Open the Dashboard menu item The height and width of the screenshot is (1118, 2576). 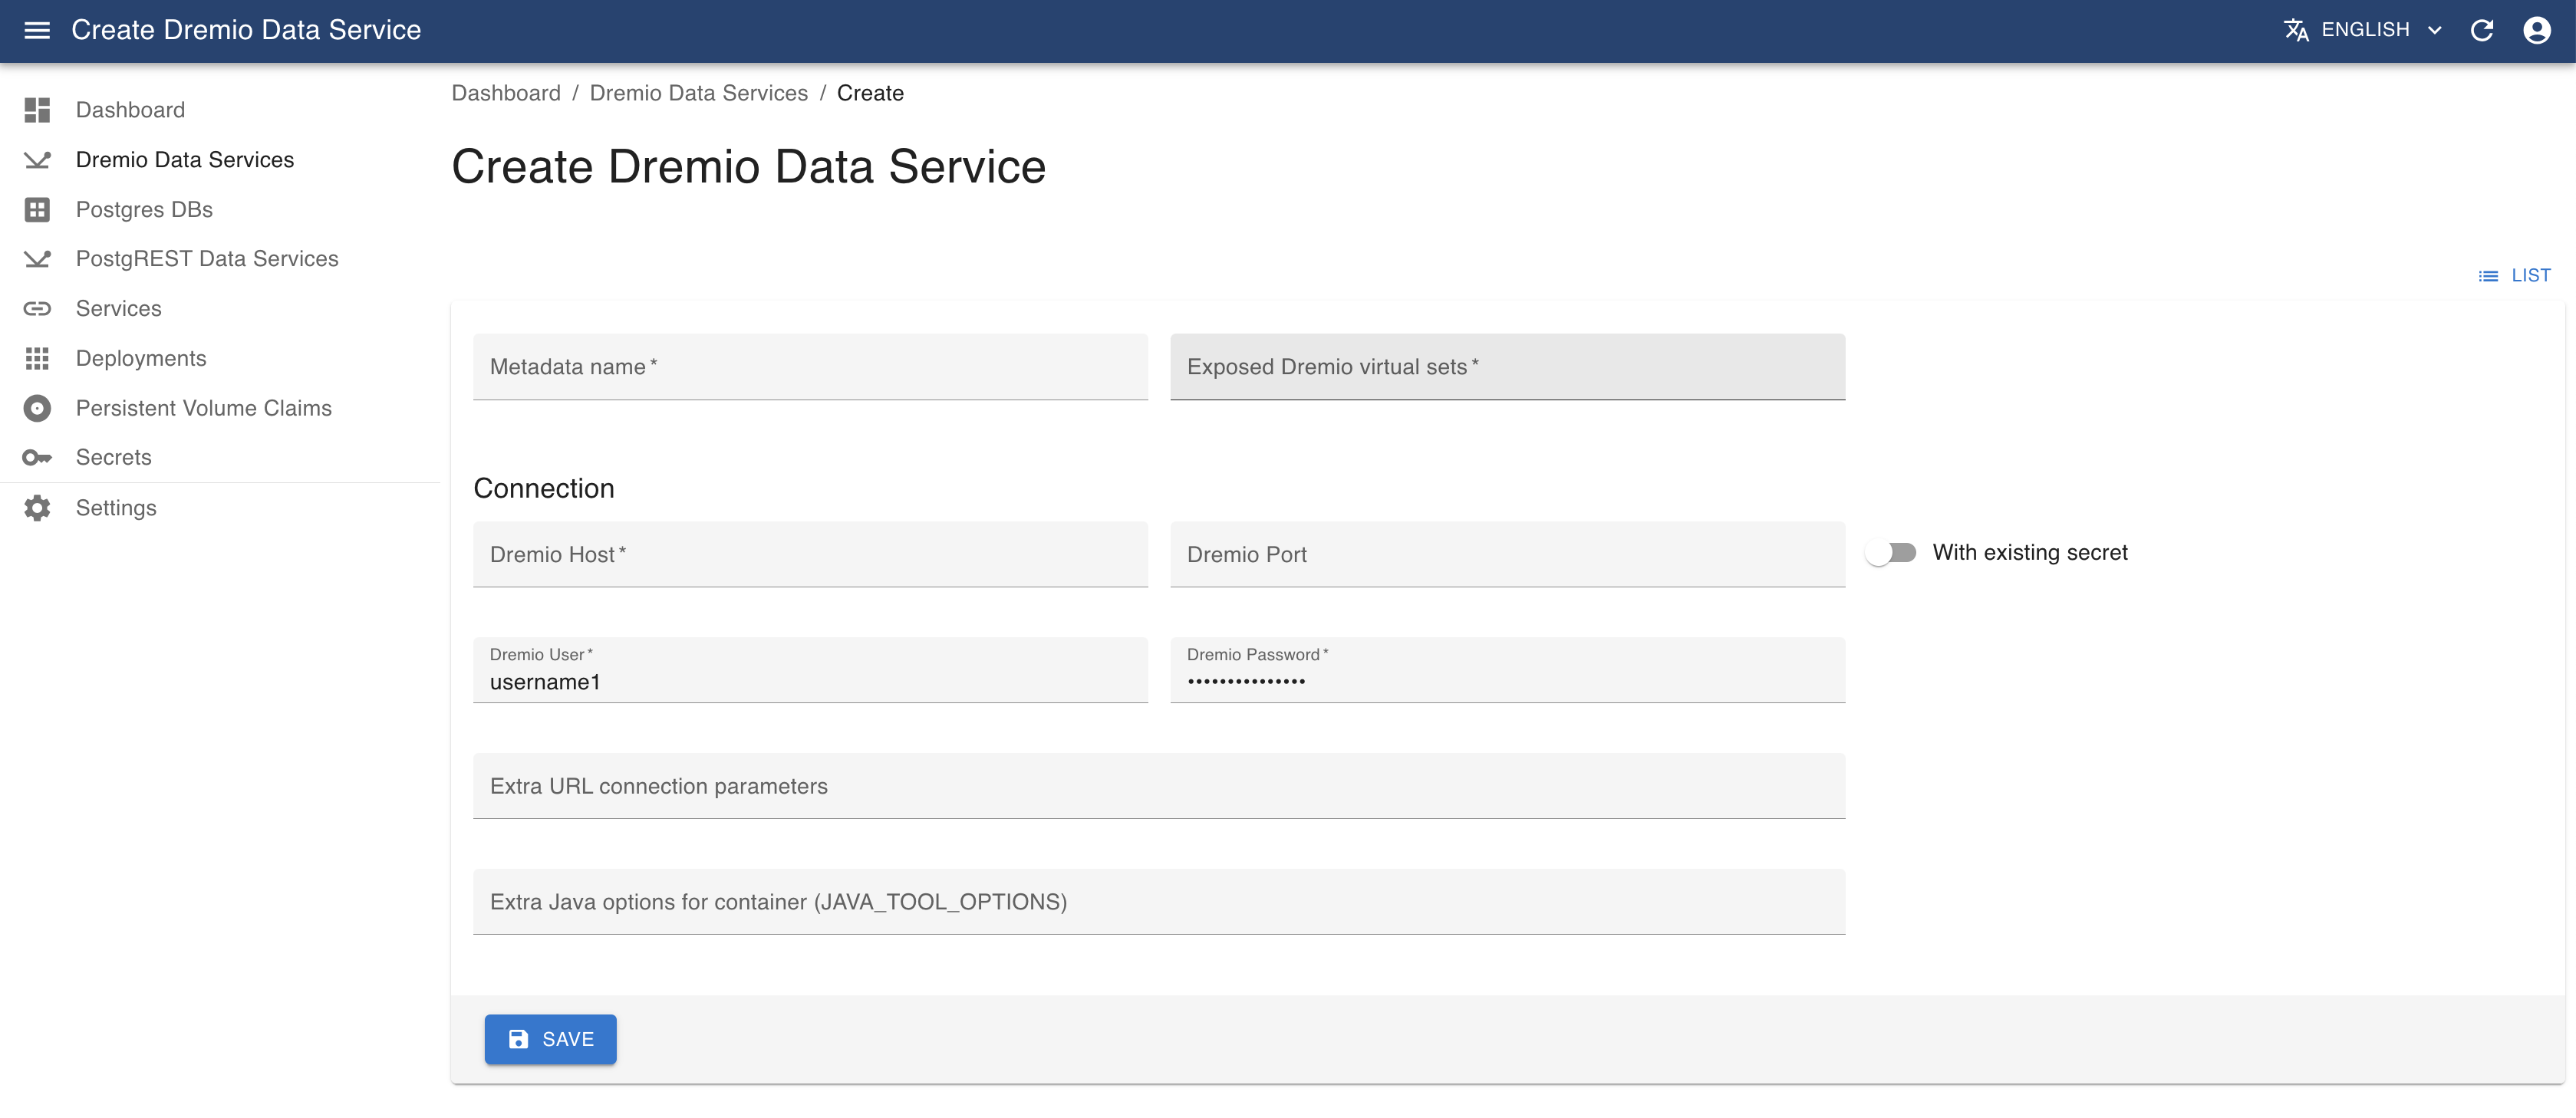click(220, 110)
